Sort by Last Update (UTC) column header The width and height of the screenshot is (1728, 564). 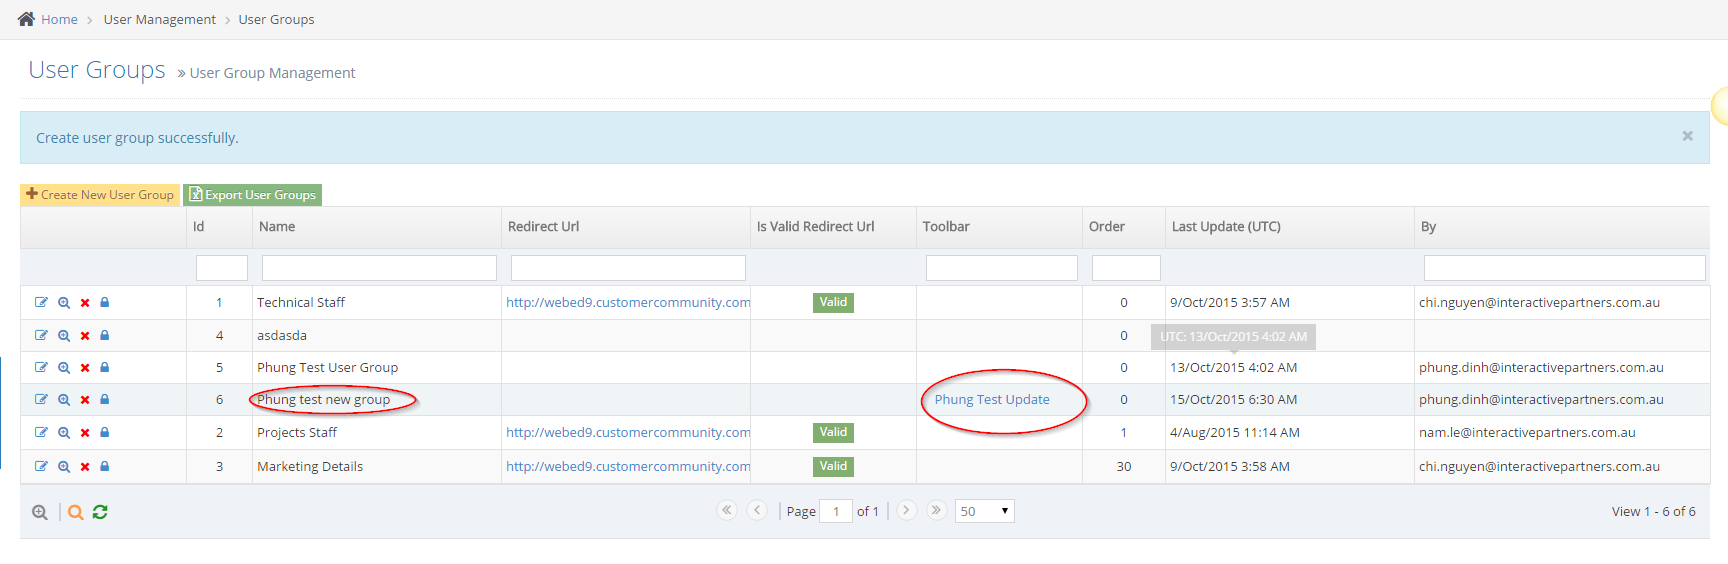pyautogui.click(x=1226, y=227)
